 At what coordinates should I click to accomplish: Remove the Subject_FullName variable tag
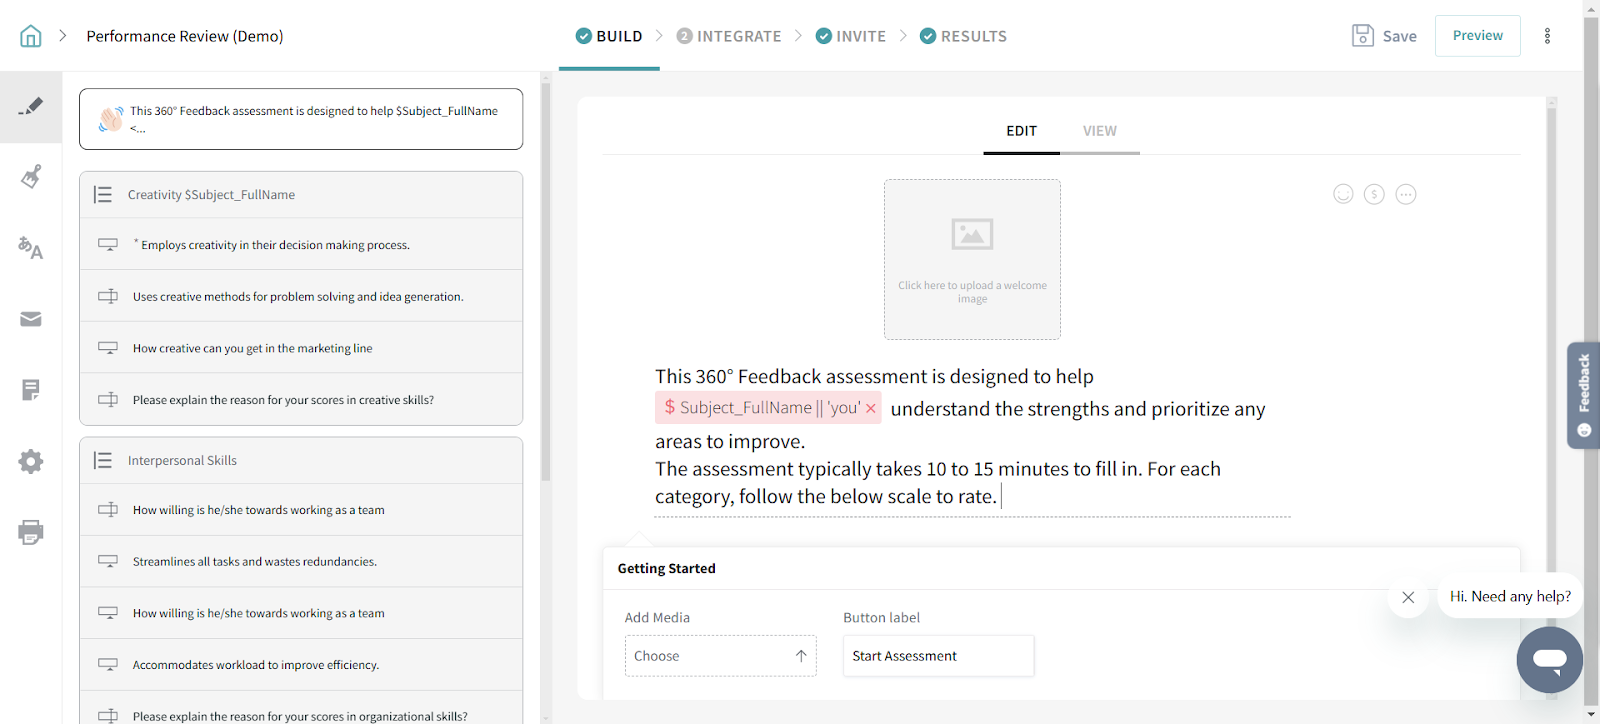pos(871,408)
